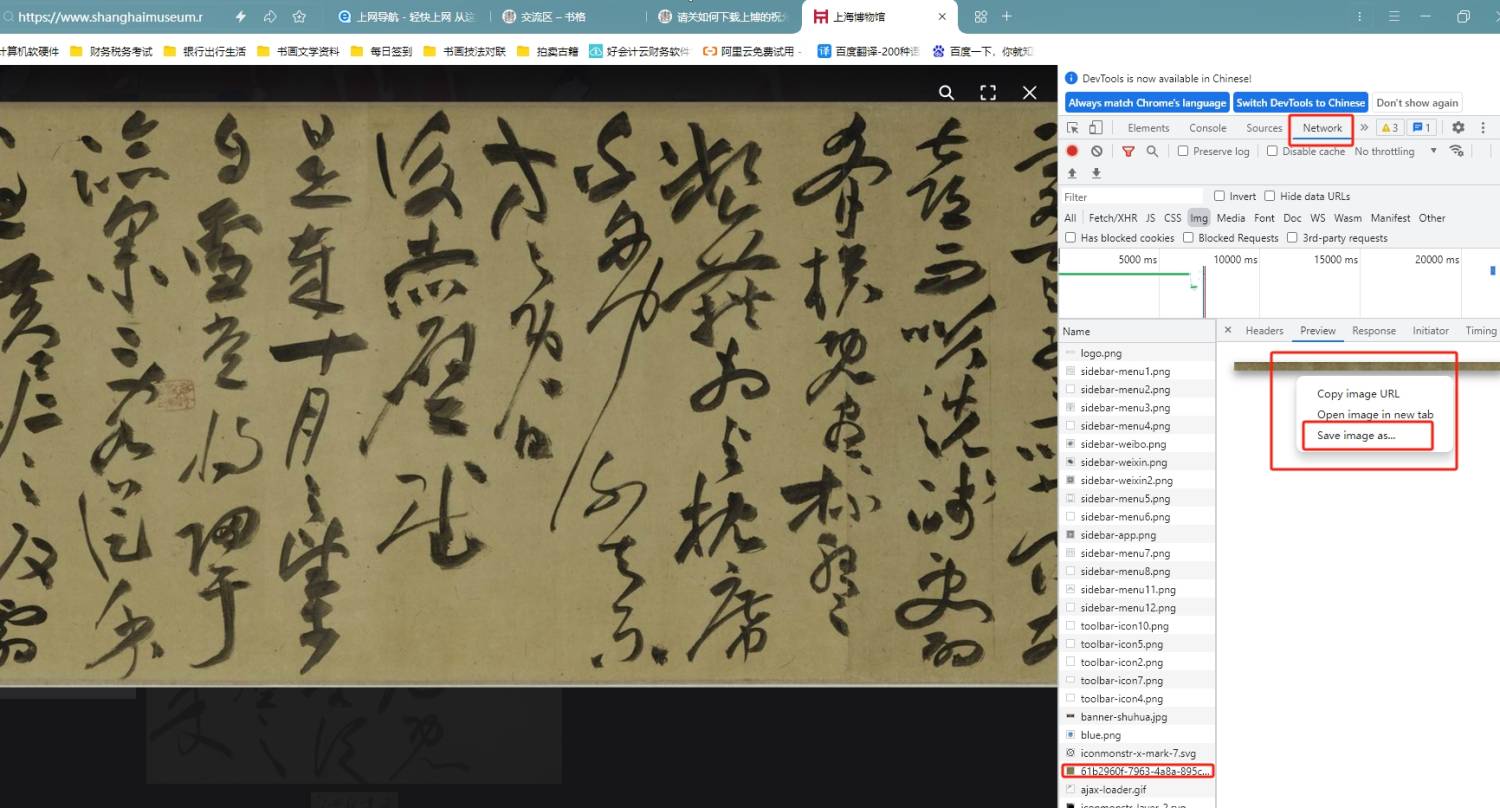Open DevTools three-dot customize menu

point(1483,128)
